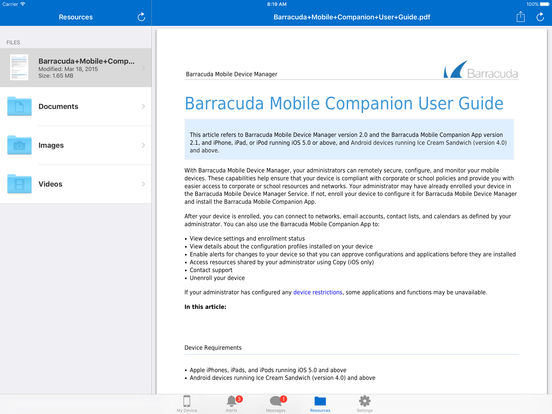The image size is (552, 414).
Task: Reload the PDF document viewer
Action: click(540, 17)
